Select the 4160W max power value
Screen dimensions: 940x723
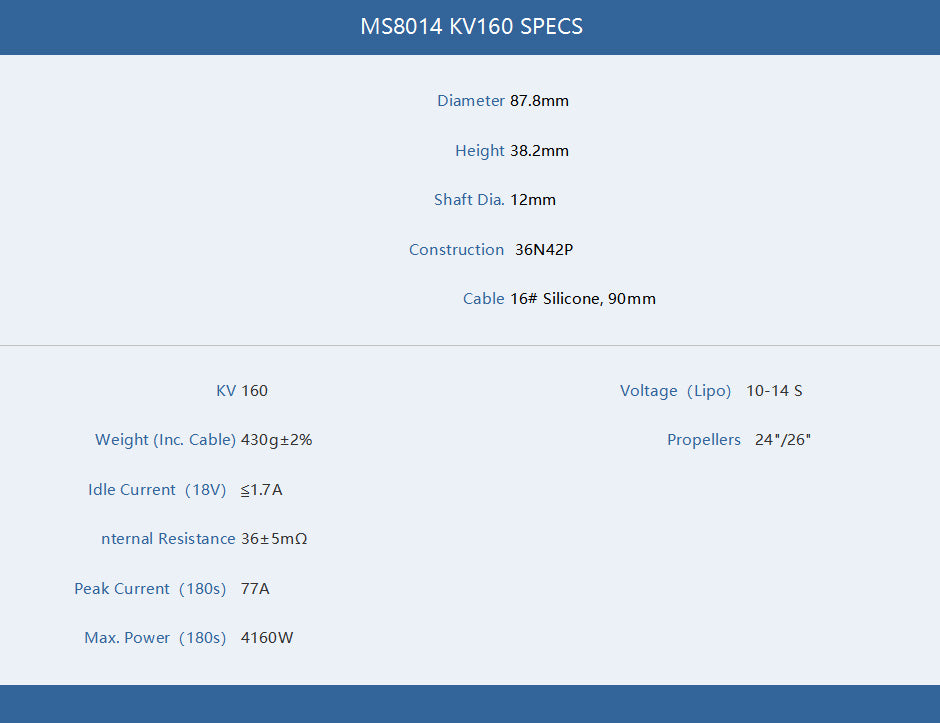pos(267,638)
